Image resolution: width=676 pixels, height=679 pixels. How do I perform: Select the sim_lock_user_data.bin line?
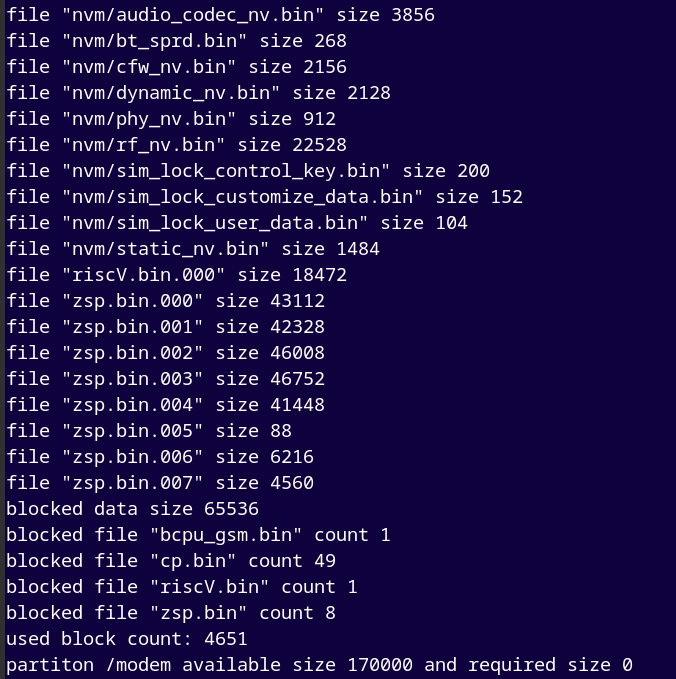pyautogui.click(x=237, y=223)
